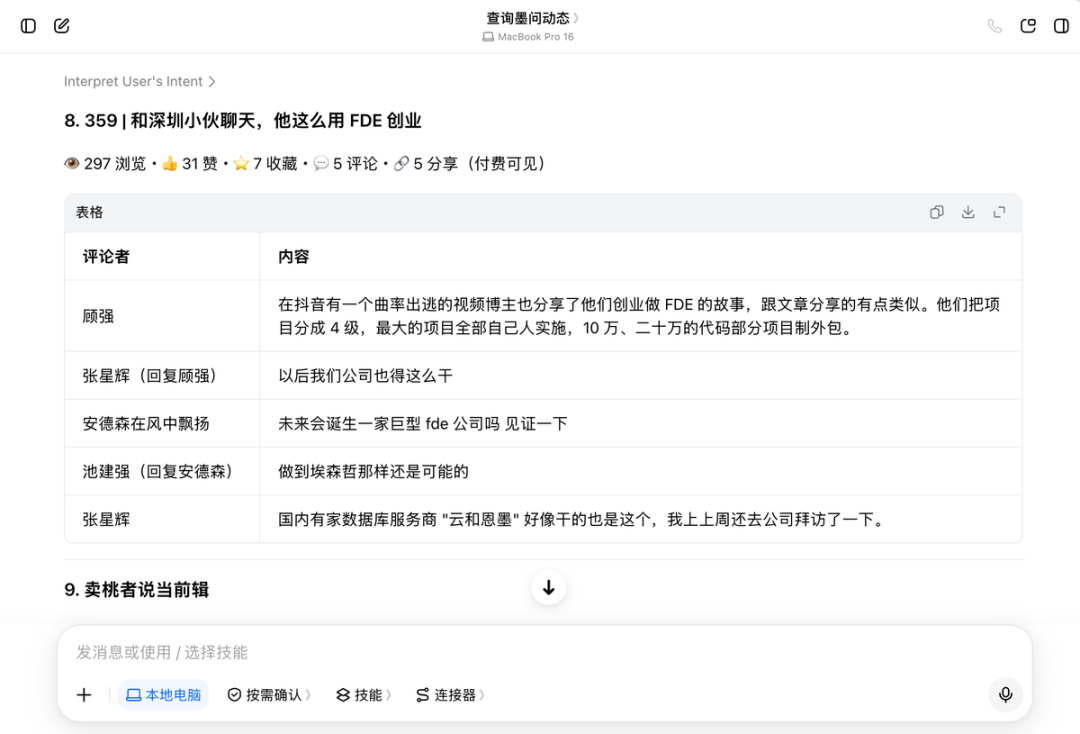Open the window icon next to phone
This screenshot has width=1080, height=734.
point(1028,26)
